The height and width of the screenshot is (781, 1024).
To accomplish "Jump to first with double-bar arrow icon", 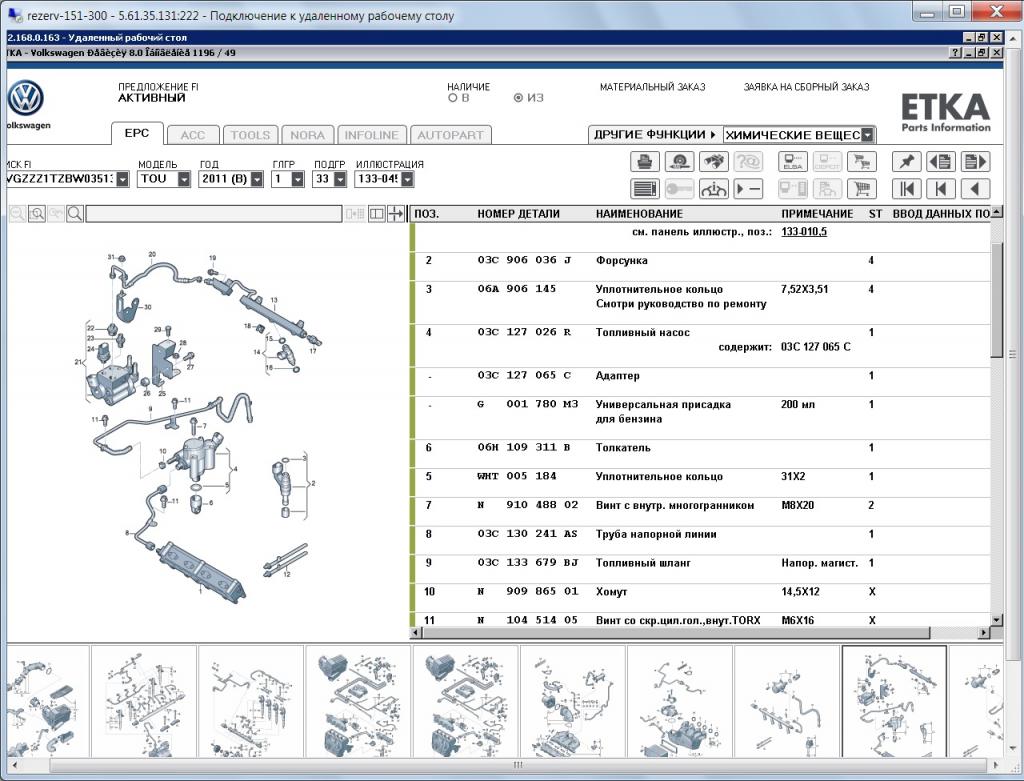I will click(x=907, y=189).
